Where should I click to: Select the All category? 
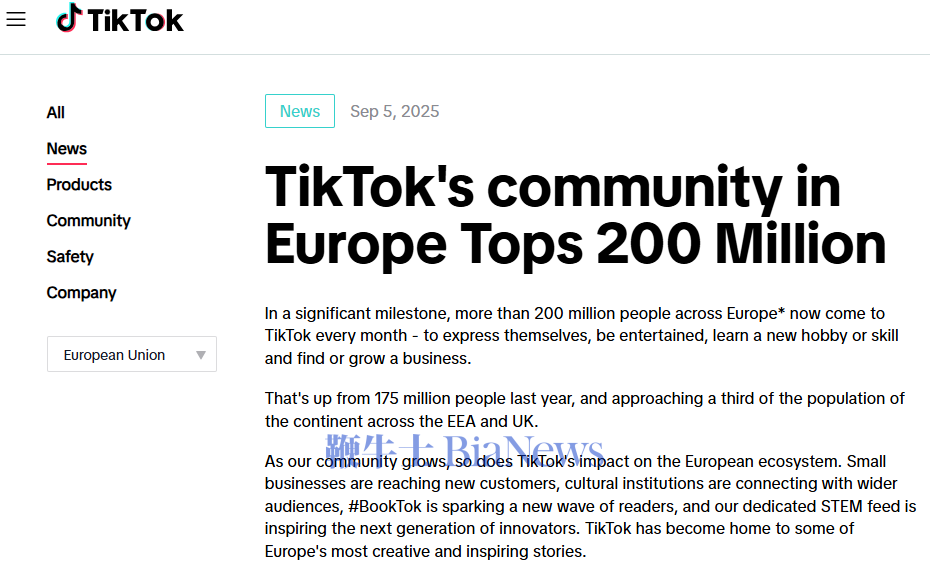tap(56, 113)
